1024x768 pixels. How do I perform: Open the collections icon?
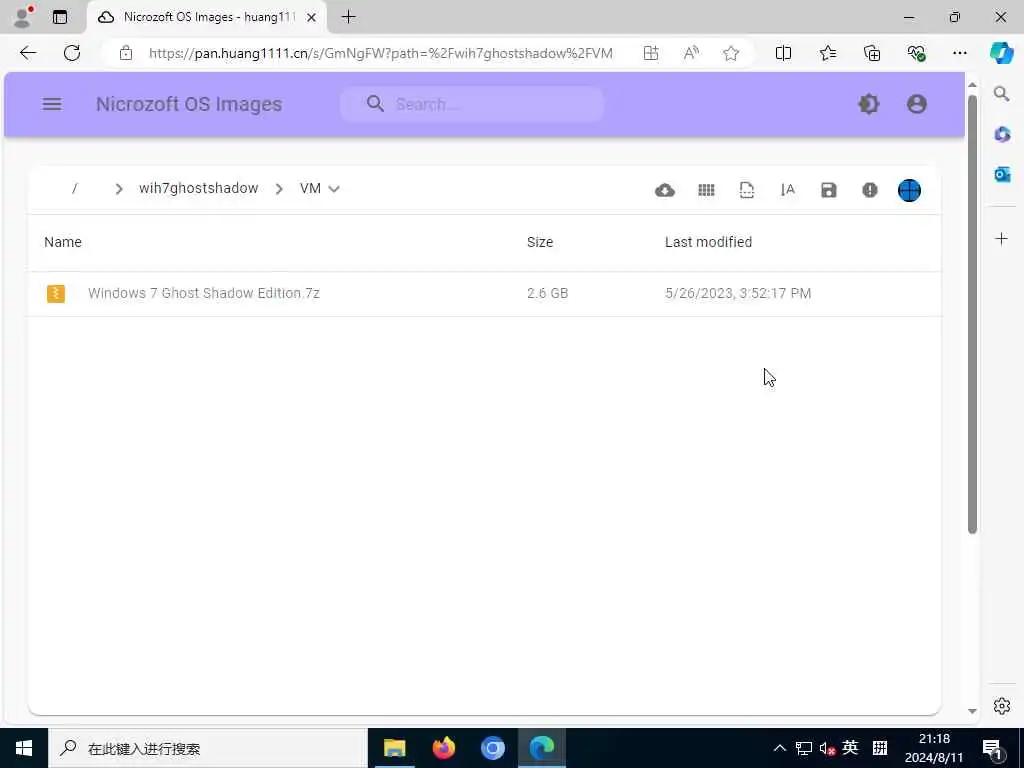(x=872, y=53)
